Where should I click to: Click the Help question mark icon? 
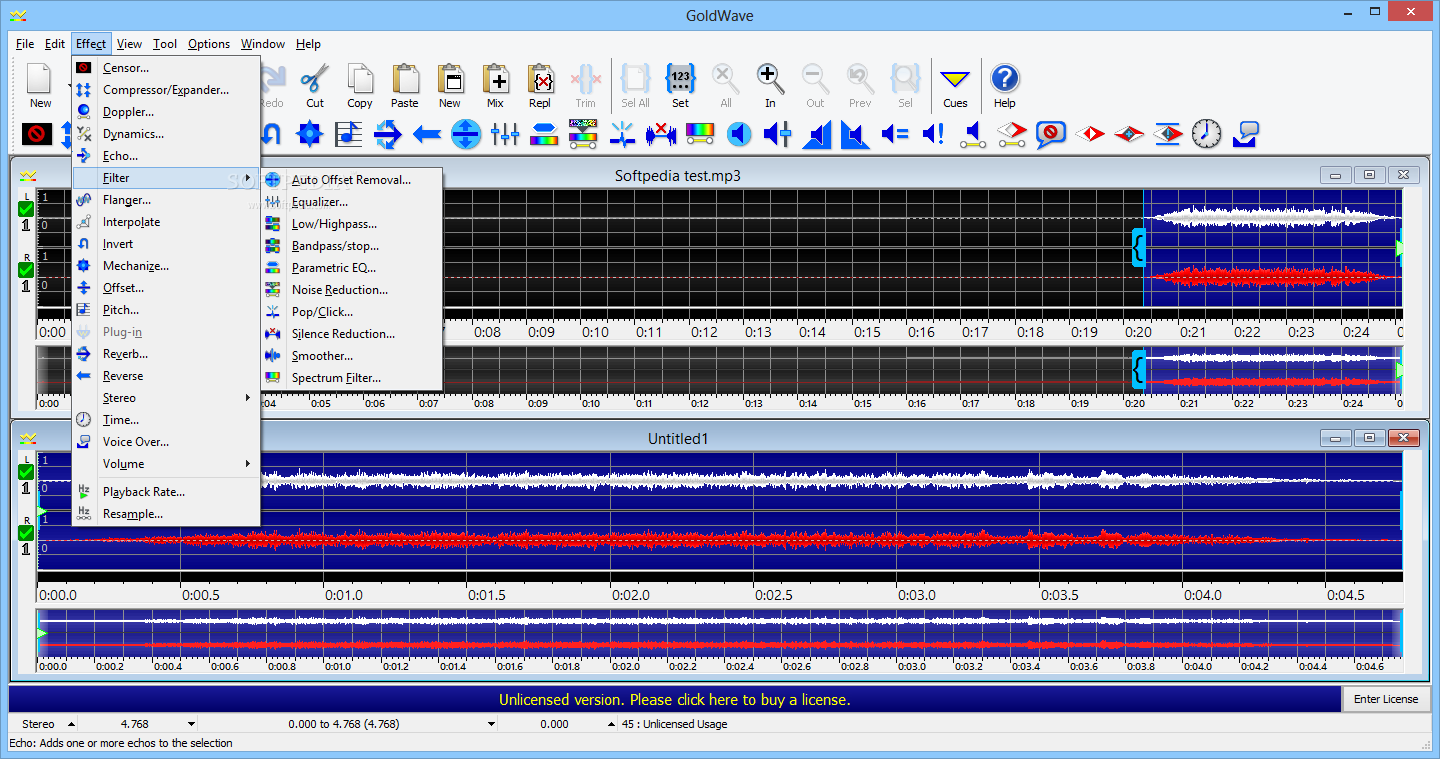[x=1005, y=79]
